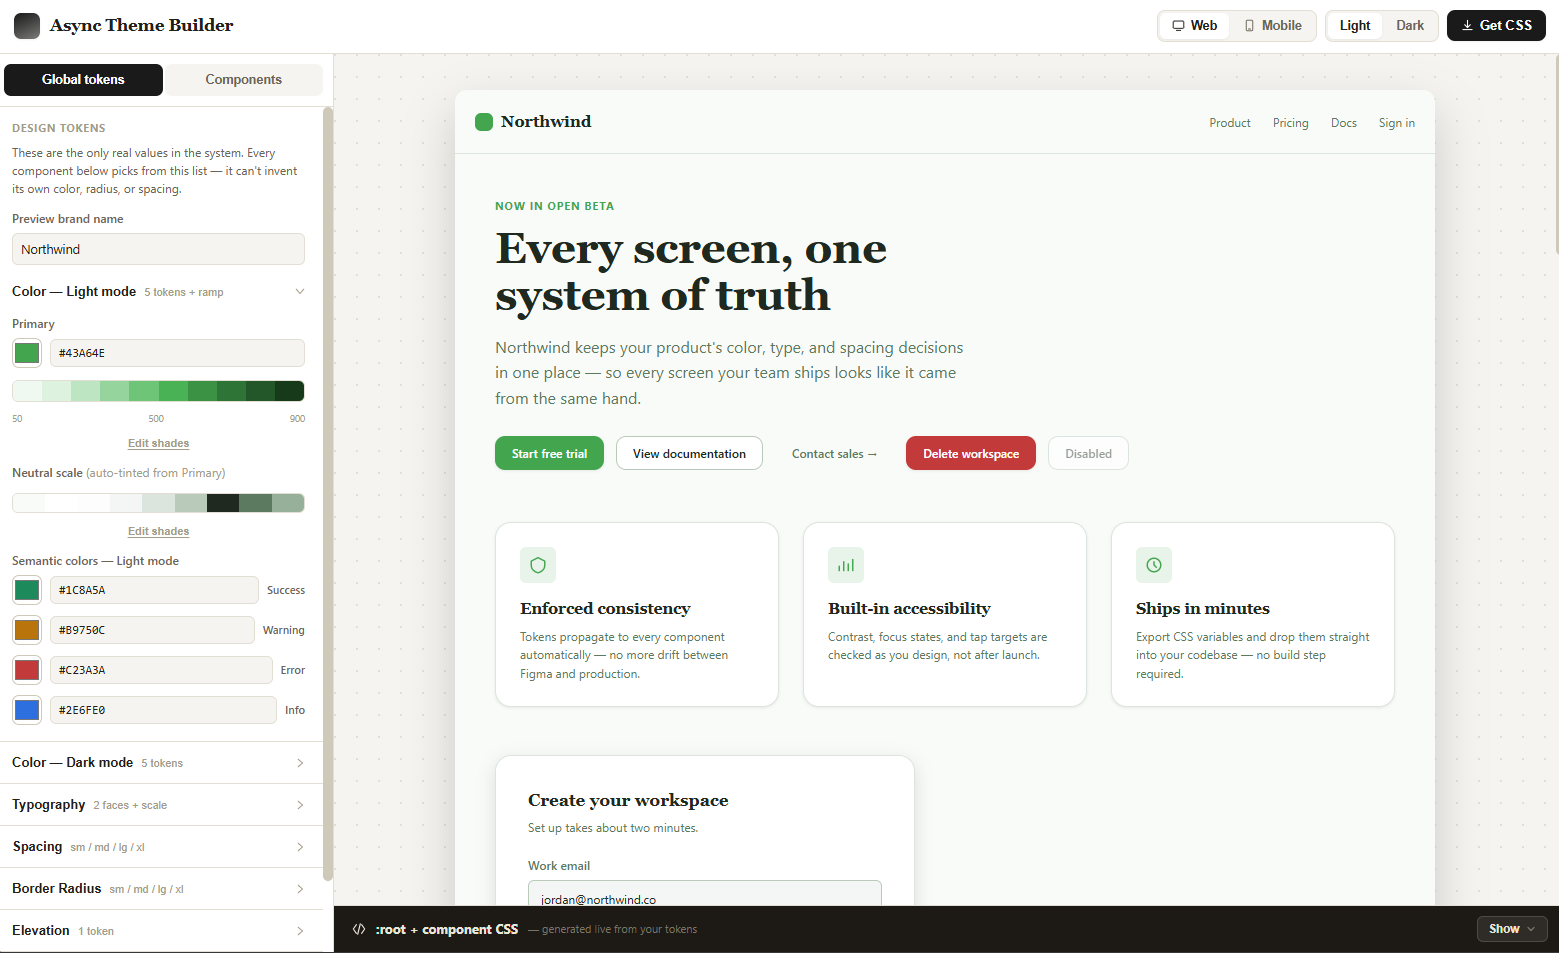The image size is (1559, 953).
Task: Click the clock icon on Ships in minutes card
Action: (1154, 565)
